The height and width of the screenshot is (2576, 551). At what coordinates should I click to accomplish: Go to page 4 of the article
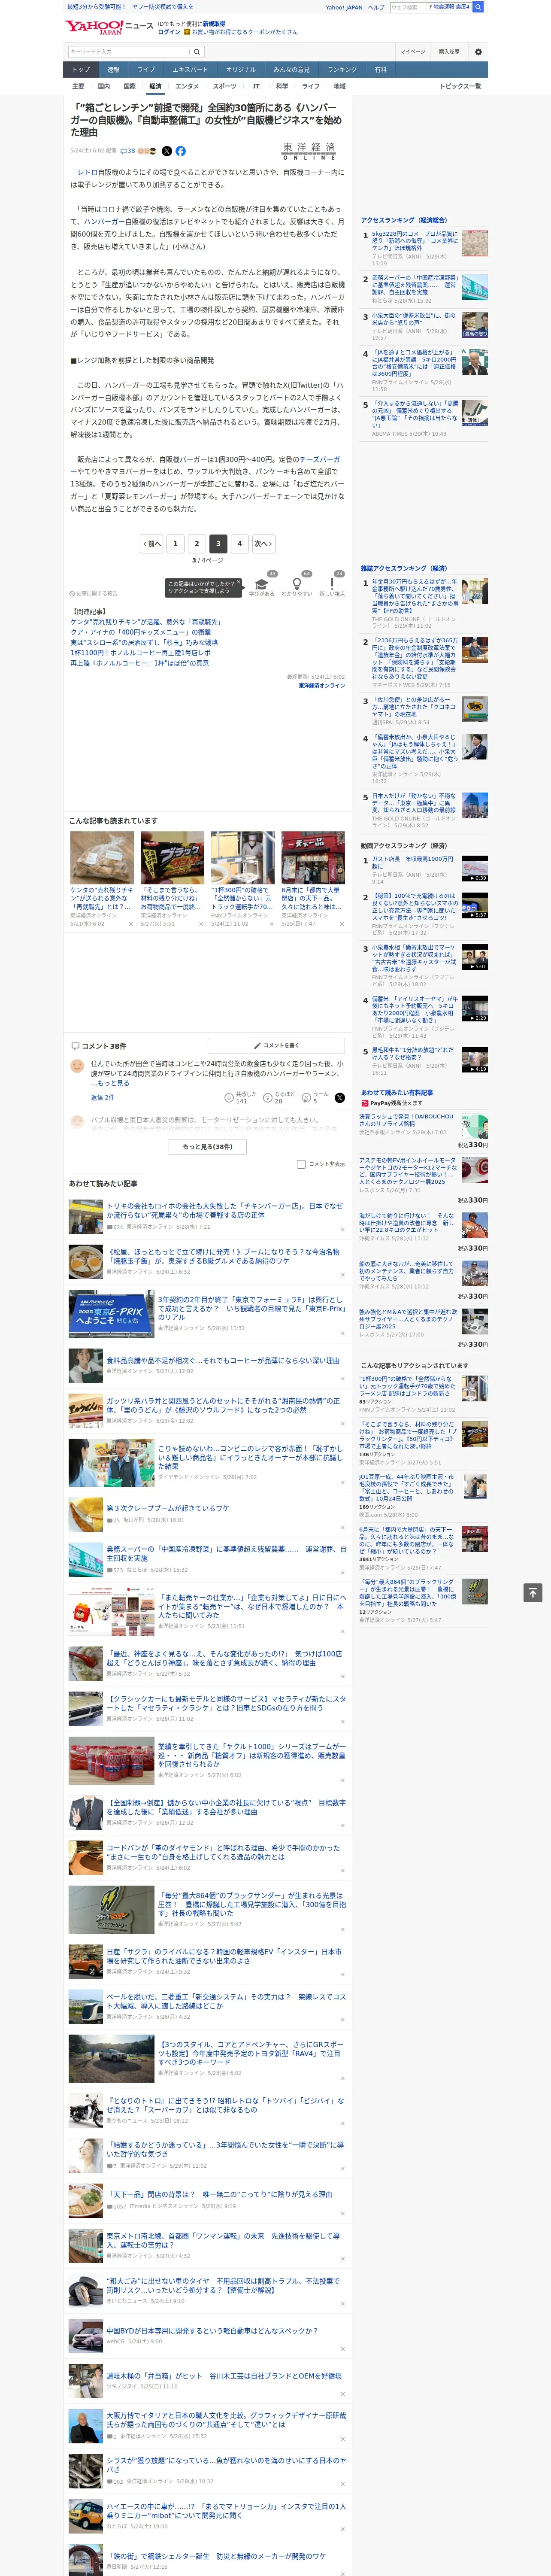coord(239,544)
